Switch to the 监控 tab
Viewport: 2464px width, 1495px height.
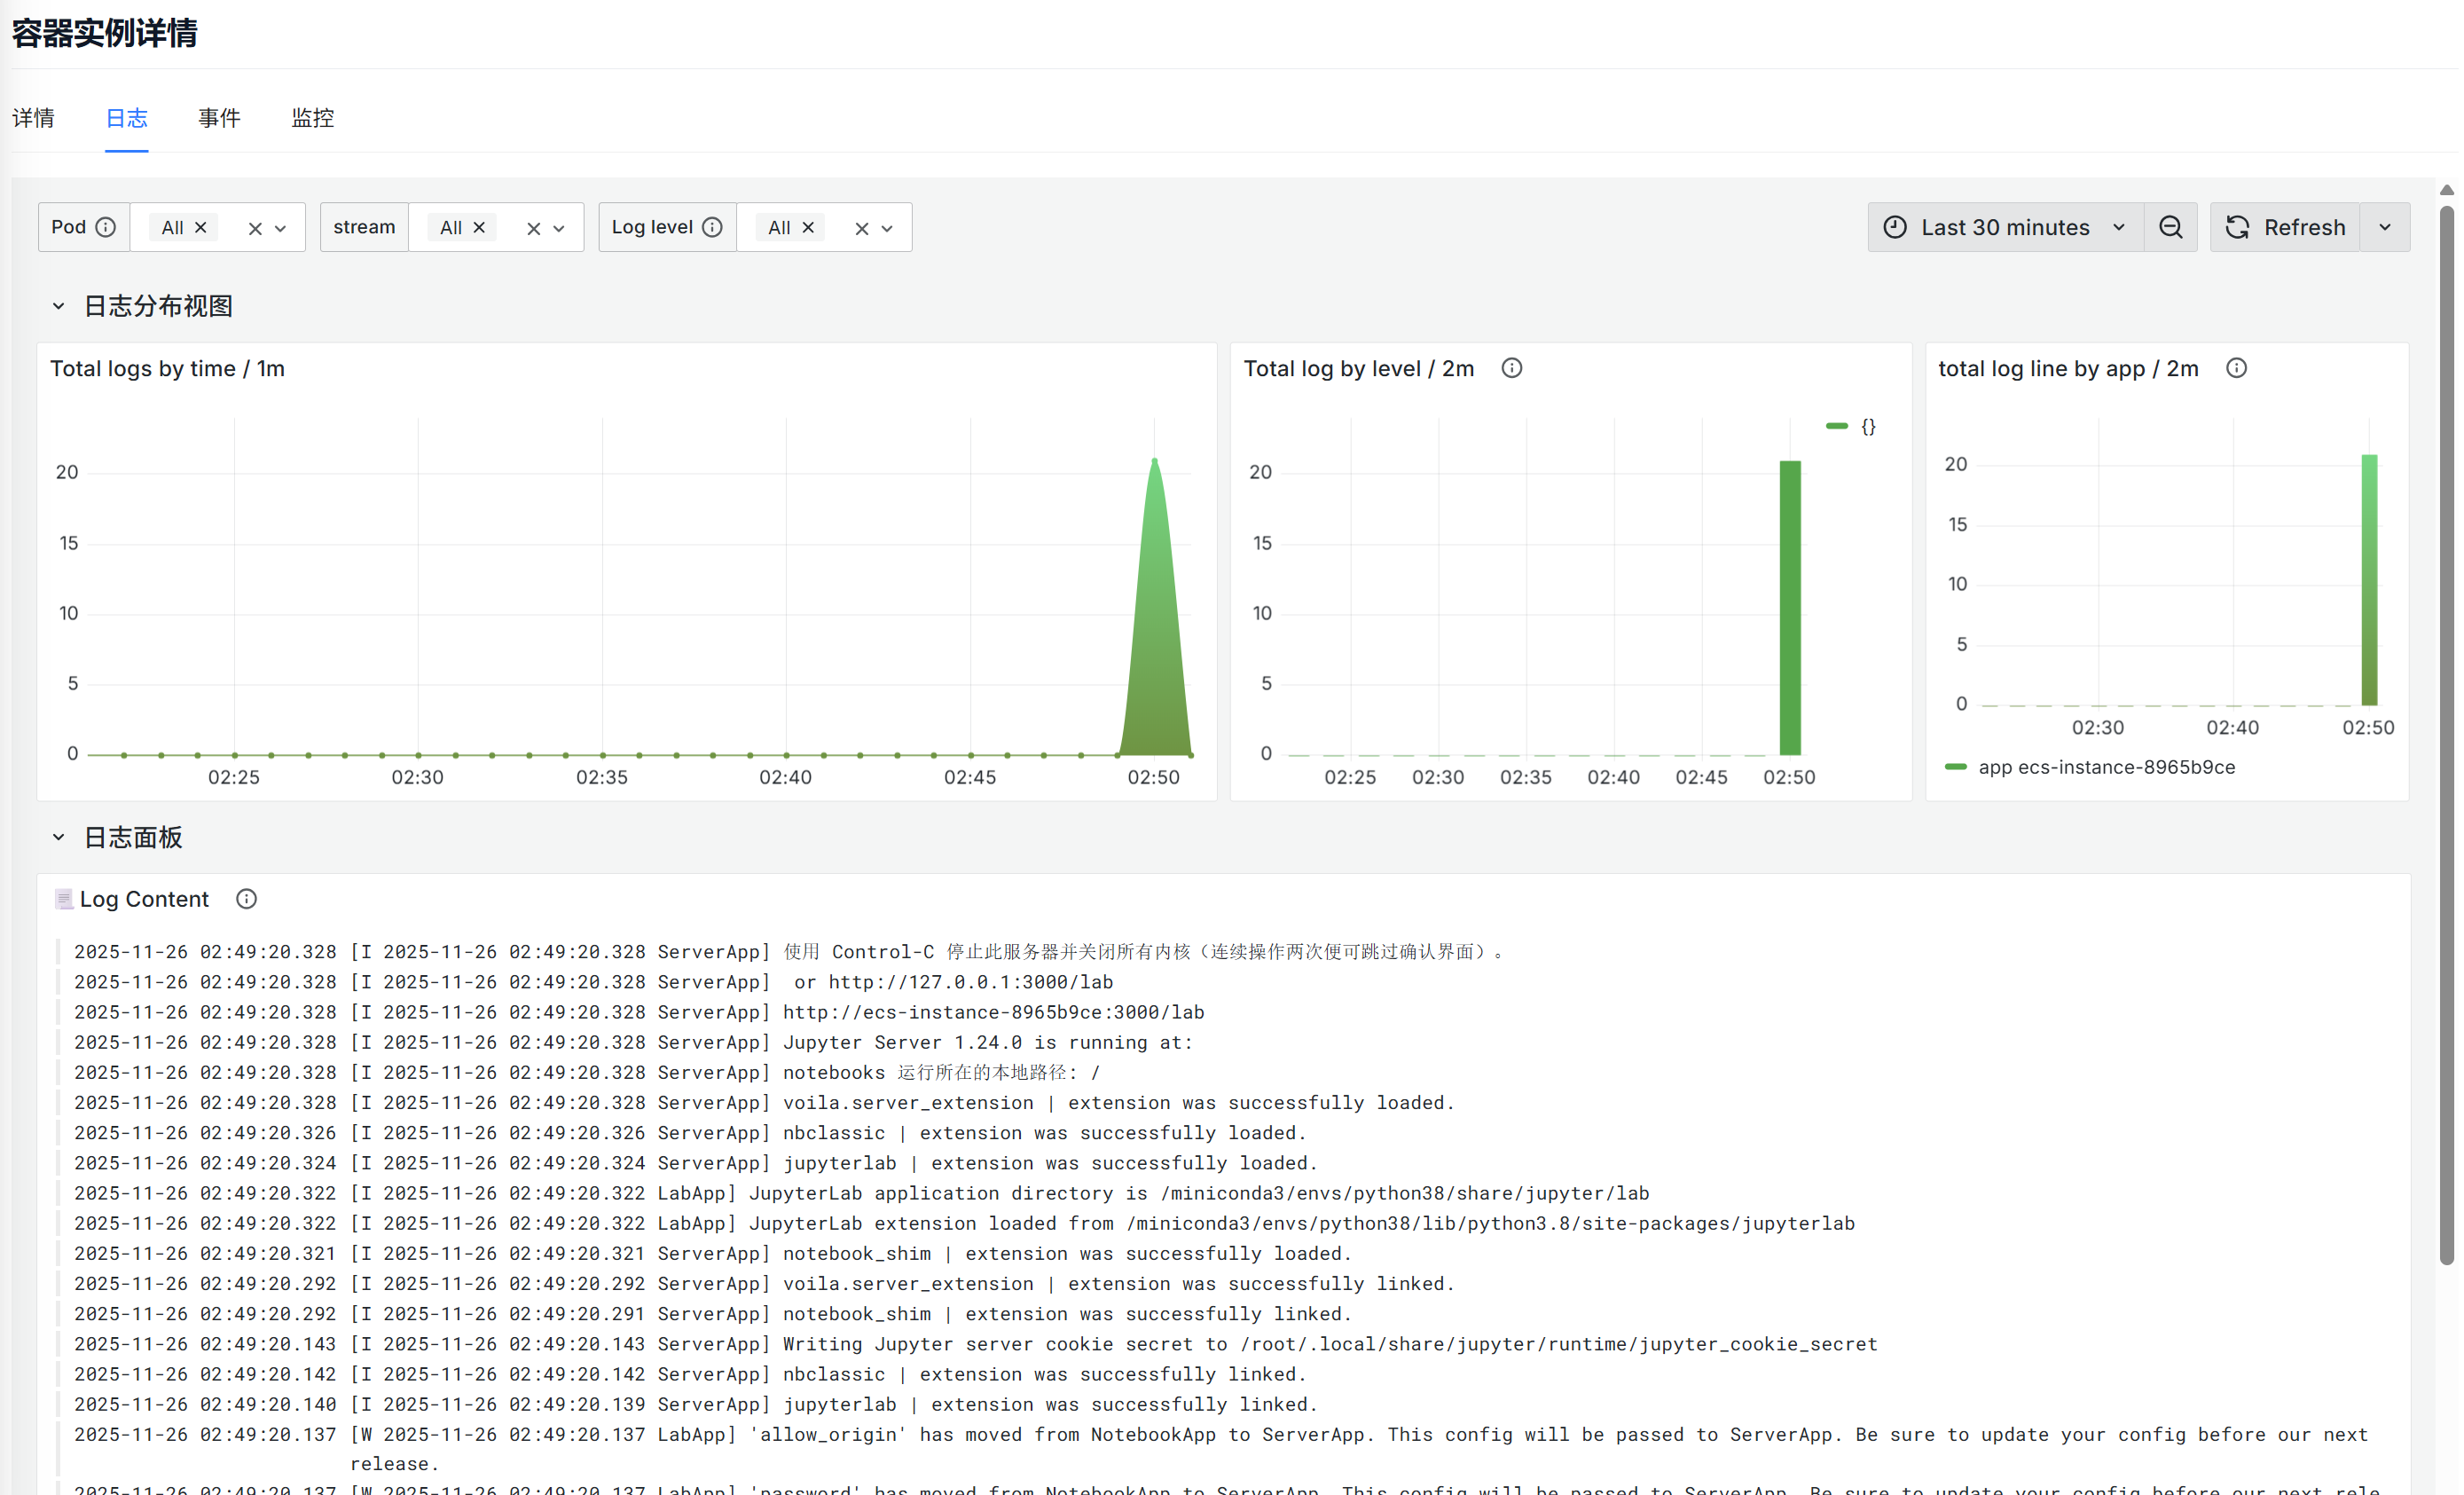(x=312, y=118)
